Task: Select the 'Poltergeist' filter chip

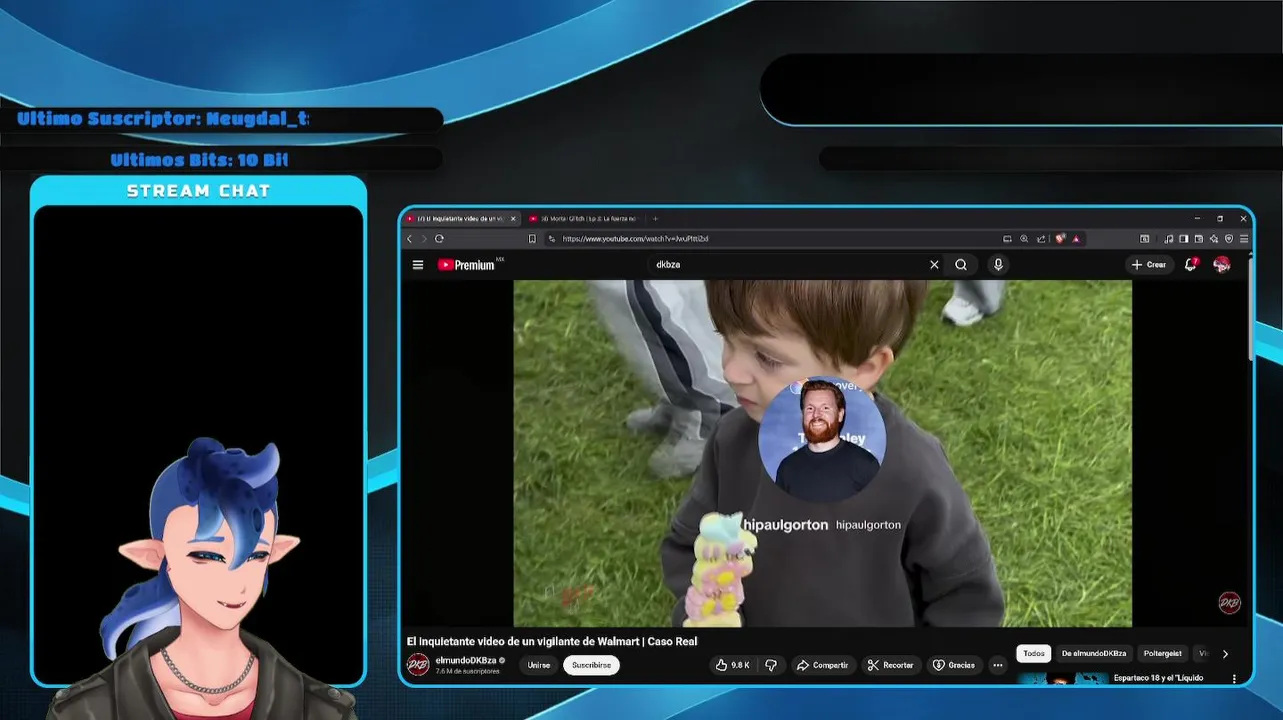Action: (x=1163, y=654)
